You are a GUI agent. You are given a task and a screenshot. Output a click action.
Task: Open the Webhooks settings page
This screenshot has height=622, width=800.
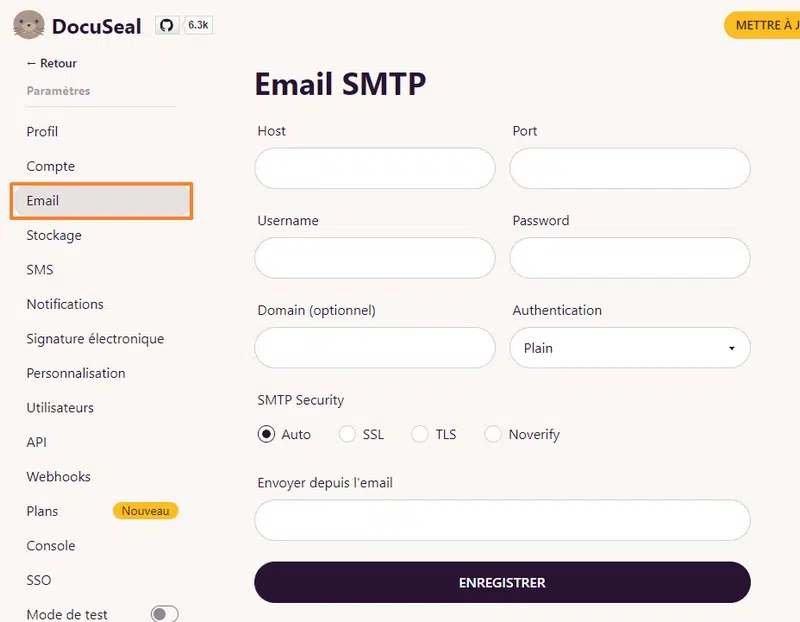click(58, 477)
